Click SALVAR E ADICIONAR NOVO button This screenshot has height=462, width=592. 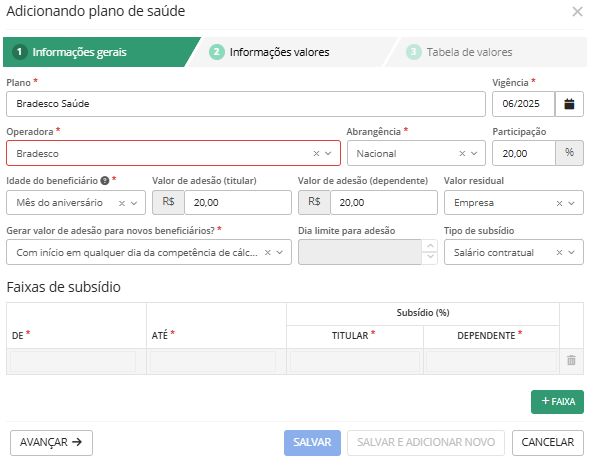click(x=426, y=442)
